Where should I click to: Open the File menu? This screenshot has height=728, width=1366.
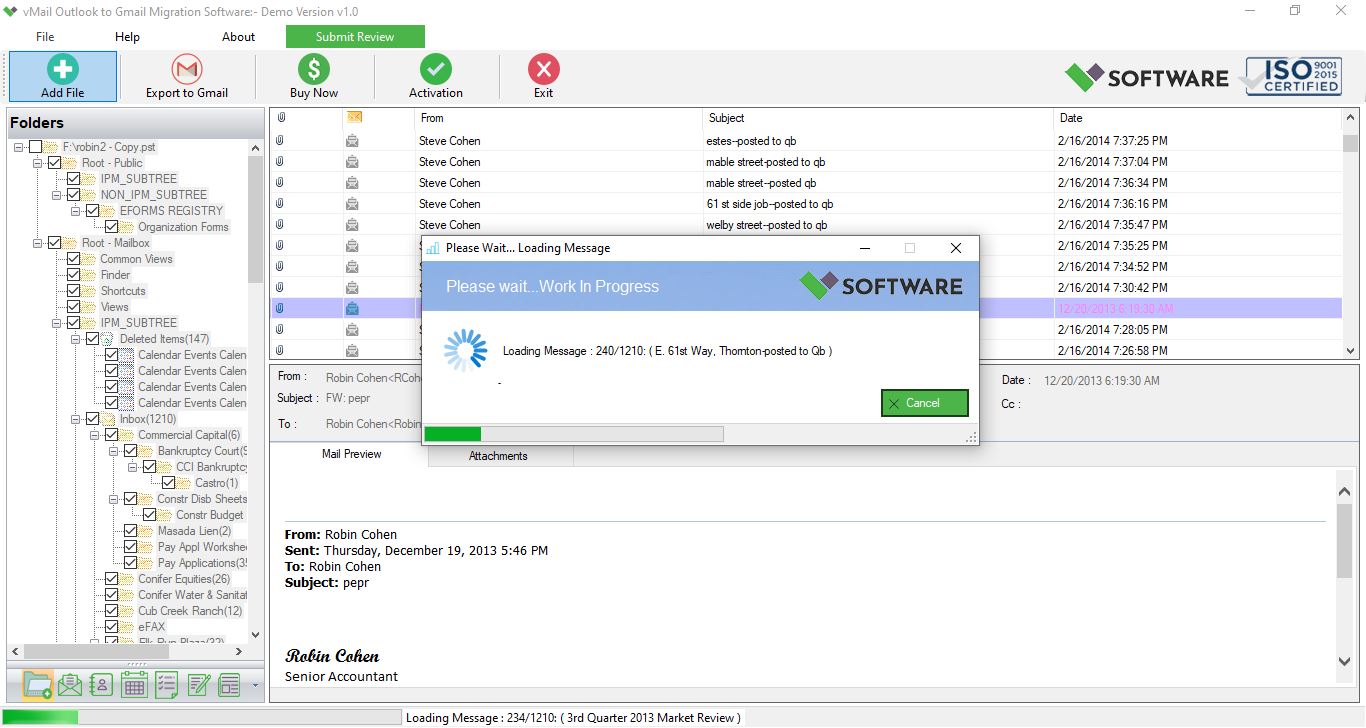pos(45,37)
